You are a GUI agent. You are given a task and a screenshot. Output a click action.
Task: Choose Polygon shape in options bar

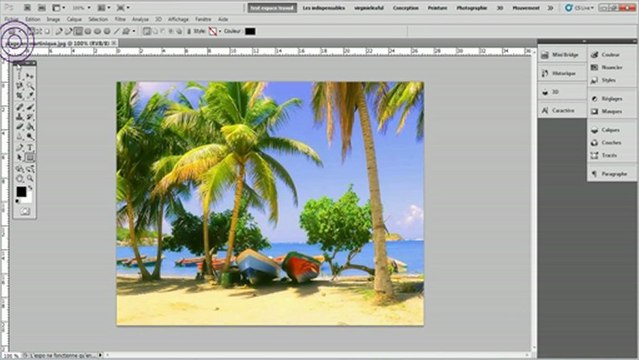[107, 31]
